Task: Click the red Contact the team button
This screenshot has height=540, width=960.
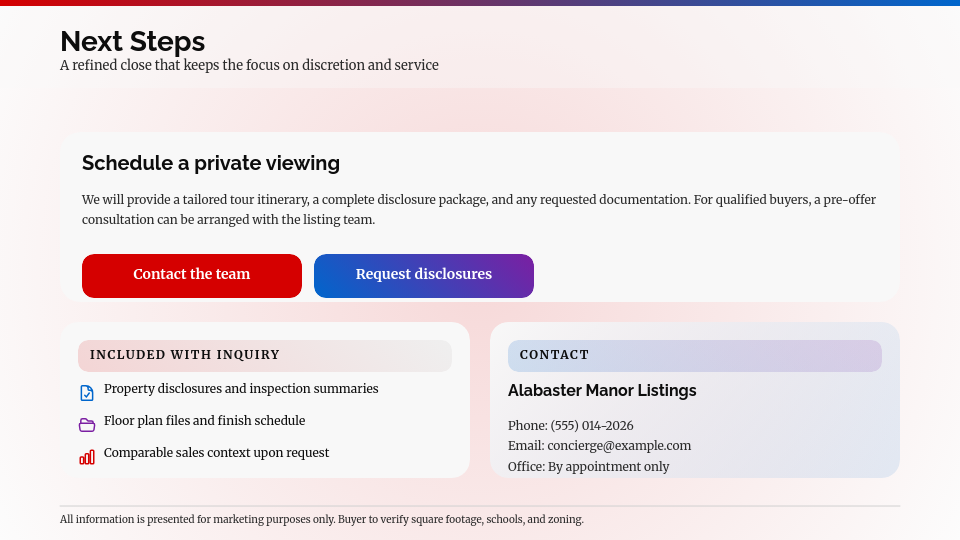Action: tap(191, 275)
